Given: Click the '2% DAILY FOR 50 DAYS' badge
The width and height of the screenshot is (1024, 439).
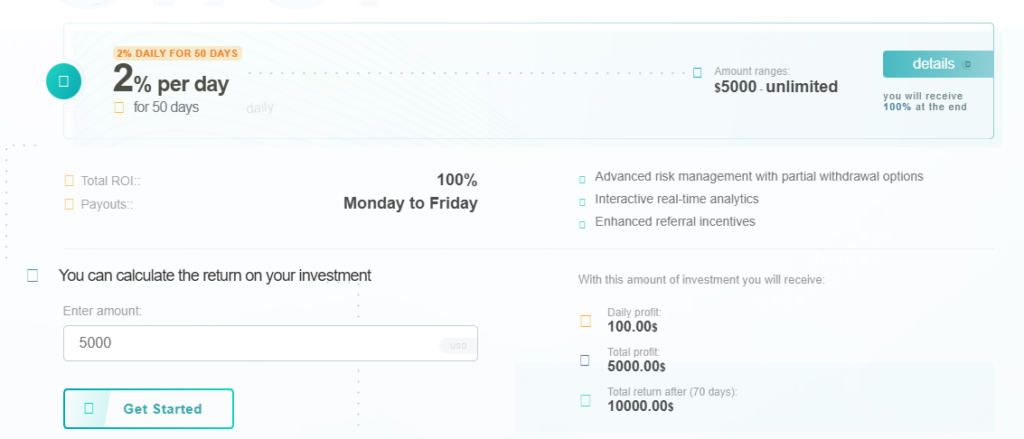Looking at the screenshot, I should coord(178,53).
